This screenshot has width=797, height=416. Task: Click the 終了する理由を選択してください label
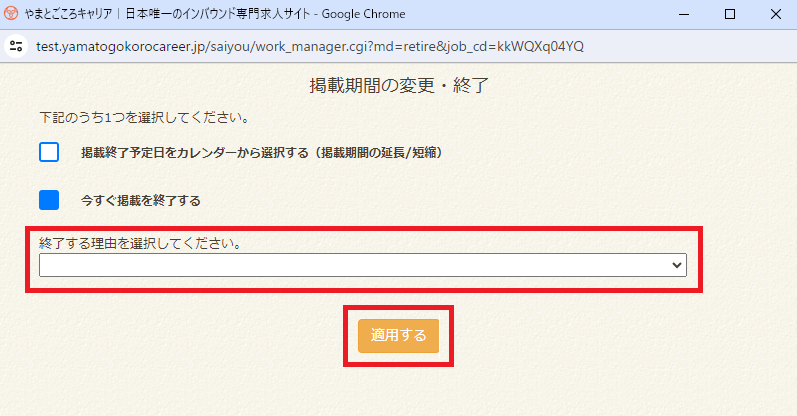[x=139, y=243]
